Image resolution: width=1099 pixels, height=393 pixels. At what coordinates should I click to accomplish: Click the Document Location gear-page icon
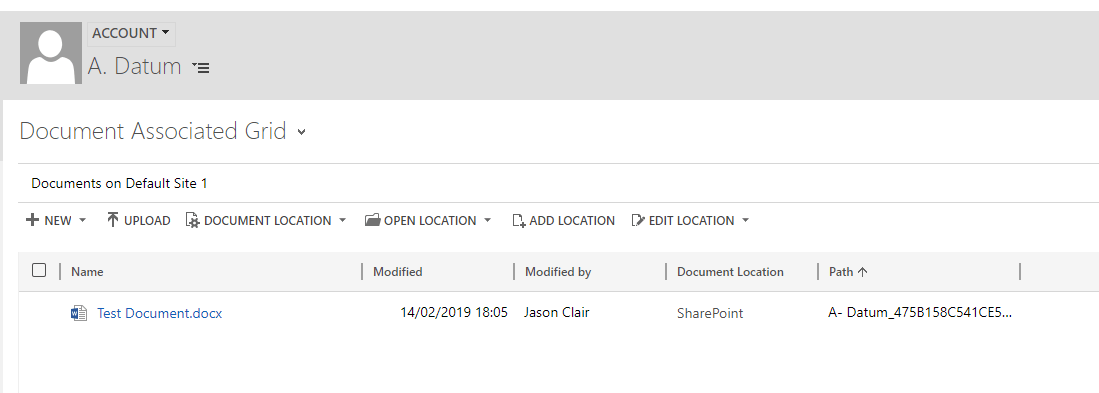coord(193,220)
